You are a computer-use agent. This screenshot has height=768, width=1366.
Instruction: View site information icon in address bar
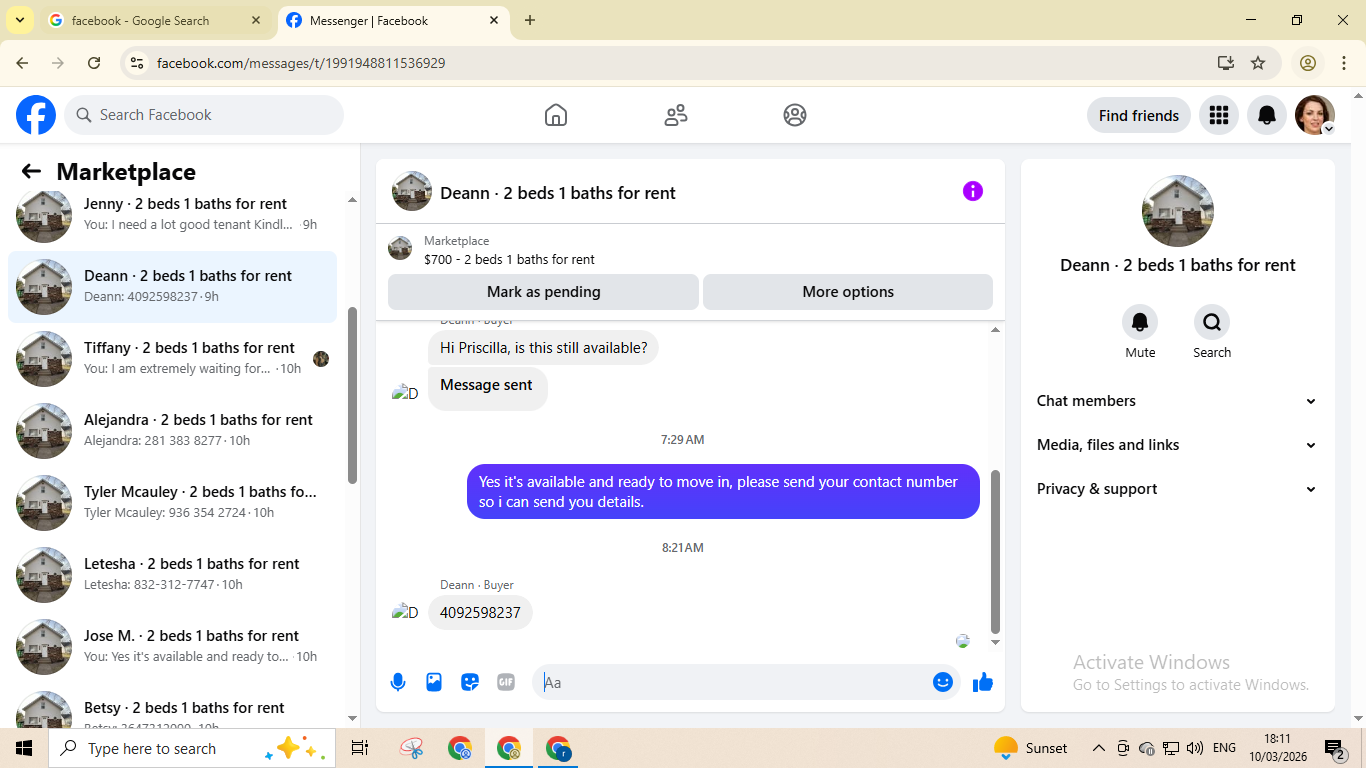[x=138, y=63]
